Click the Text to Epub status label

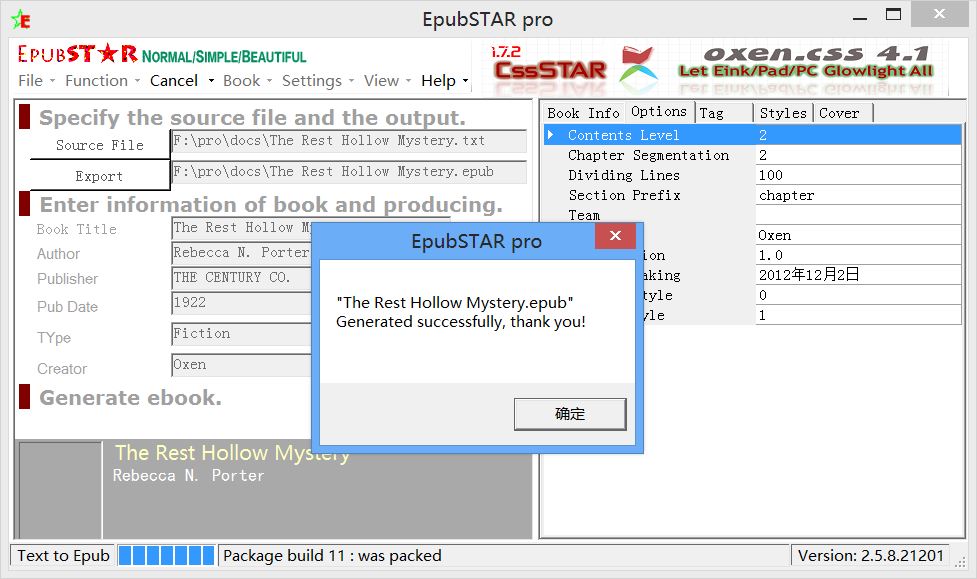[x=64, y=555]
